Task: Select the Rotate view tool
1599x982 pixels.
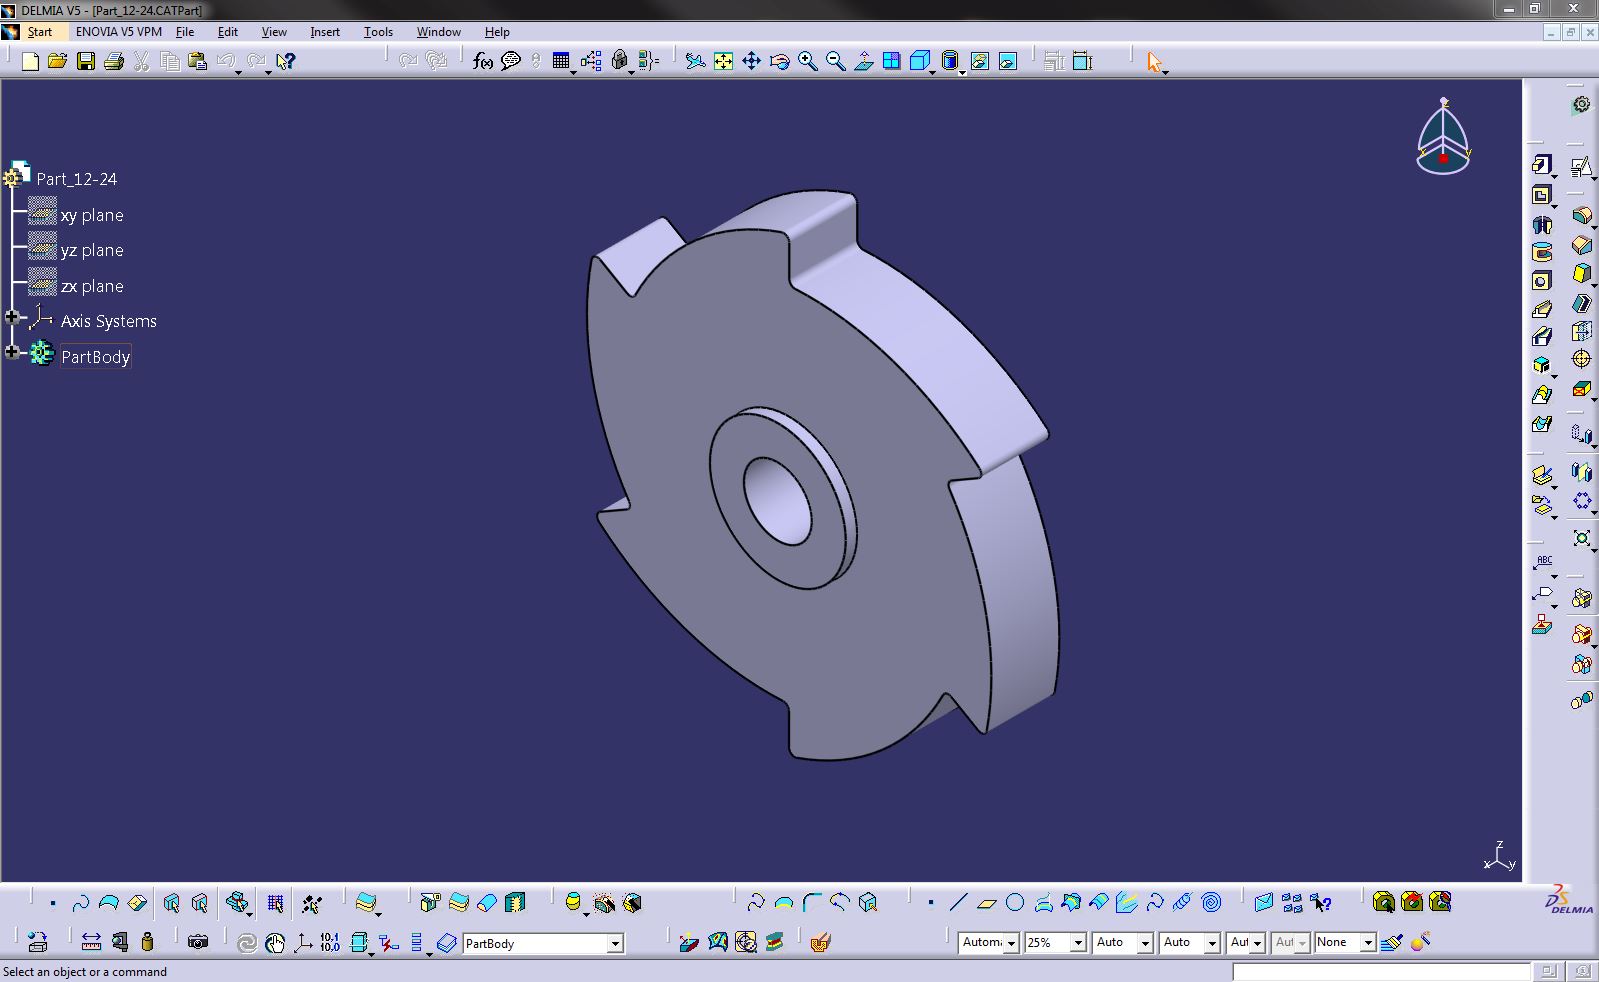Action: click(779, 62)
